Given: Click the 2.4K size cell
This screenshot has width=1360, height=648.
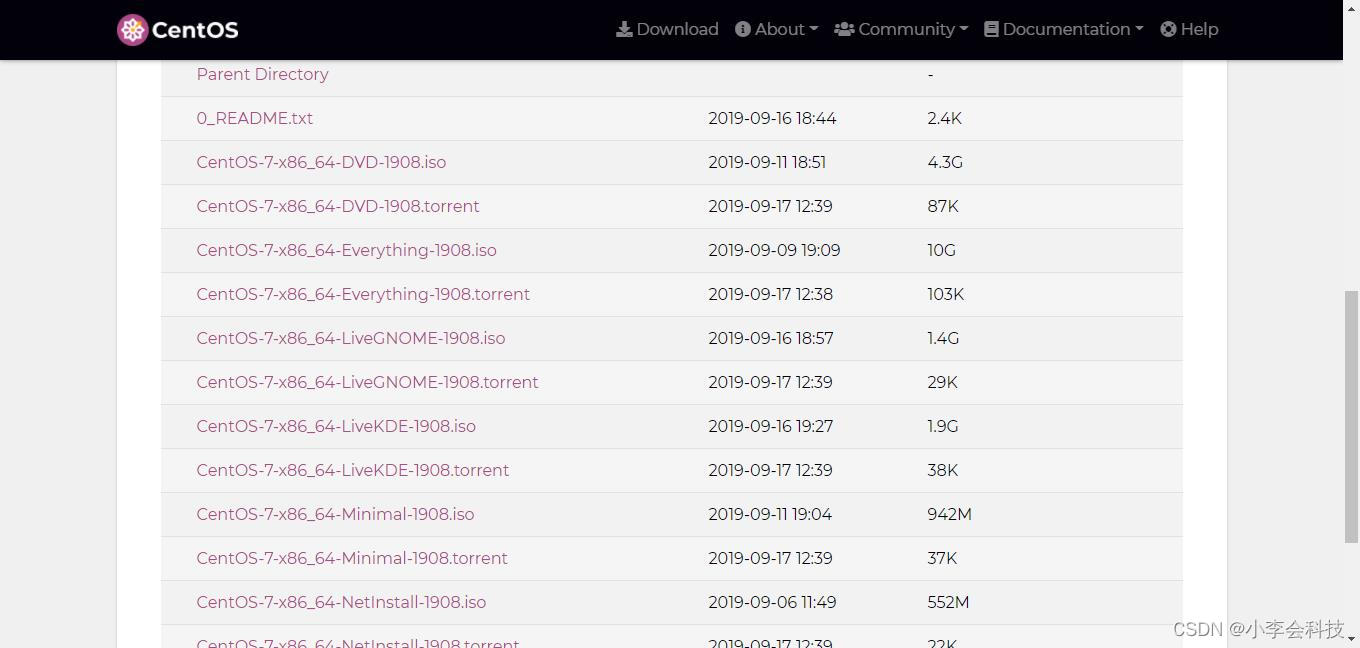Looking at the screenshot, I should 944,118.
